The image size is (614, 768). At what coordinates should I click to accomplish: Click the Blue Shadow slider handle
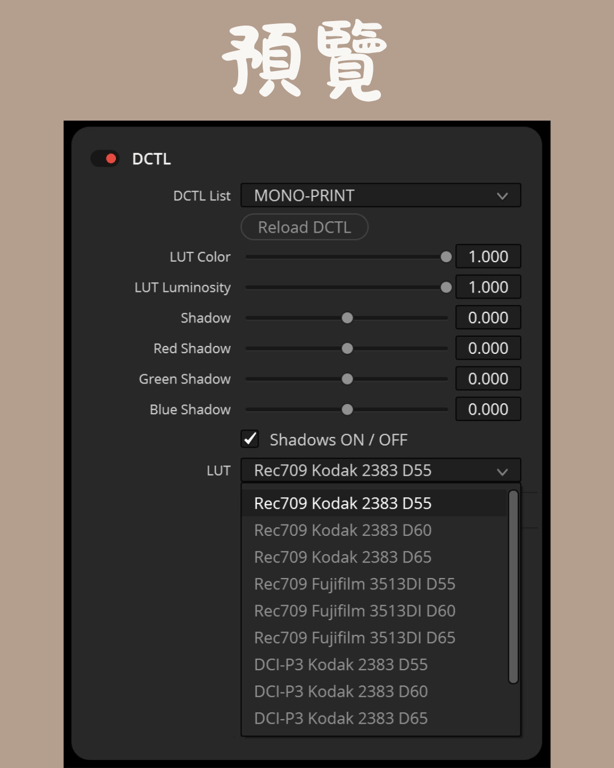(x=347, y=409)
